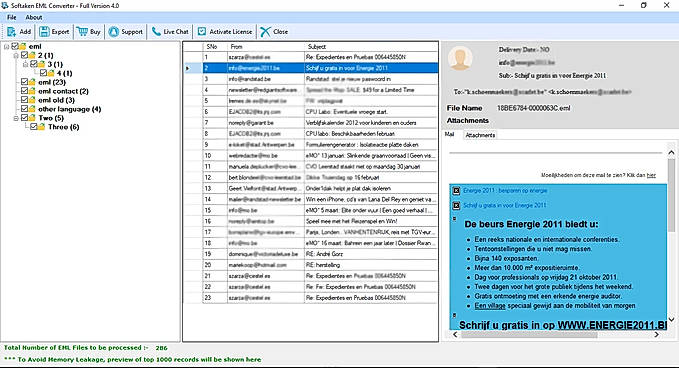Select the eml (23) folder

click(x=52, y=82)
